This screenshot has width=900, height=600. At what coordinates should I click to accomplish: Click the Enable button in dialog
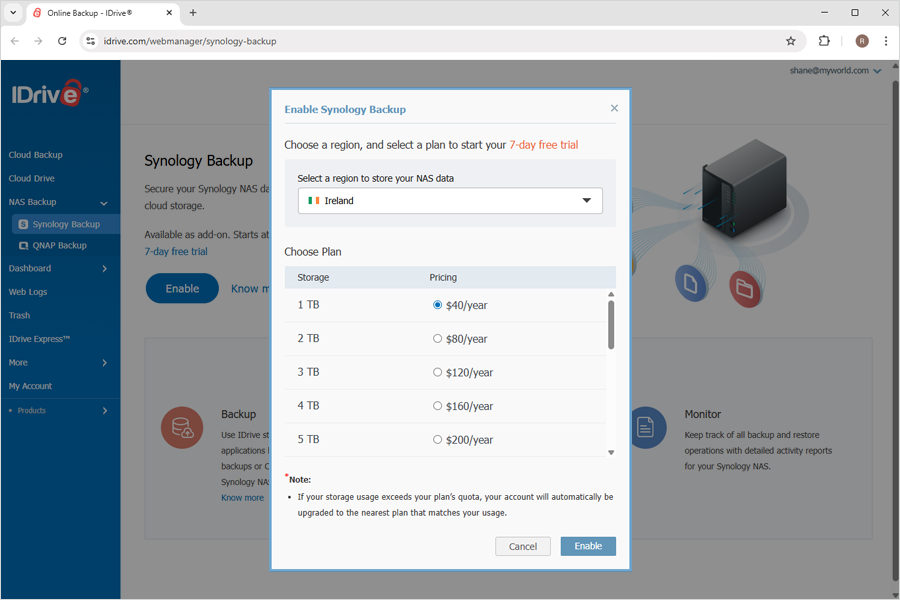tap(588, 546)
